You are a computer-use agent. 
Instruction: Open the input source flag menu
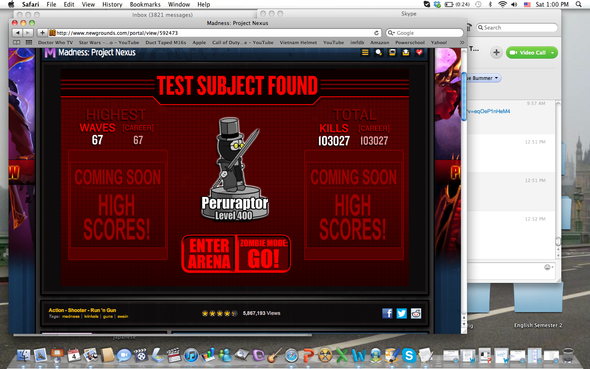527,5
